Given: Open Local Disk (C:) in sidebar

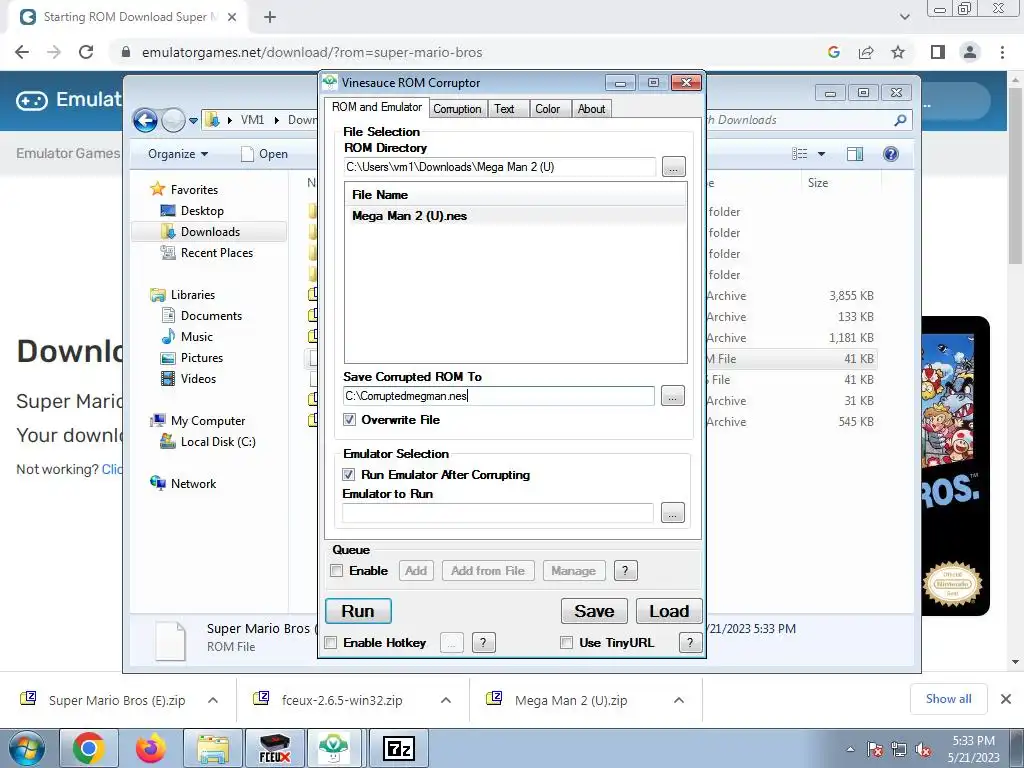Looking at the screenshot, I should click(208, 442).
